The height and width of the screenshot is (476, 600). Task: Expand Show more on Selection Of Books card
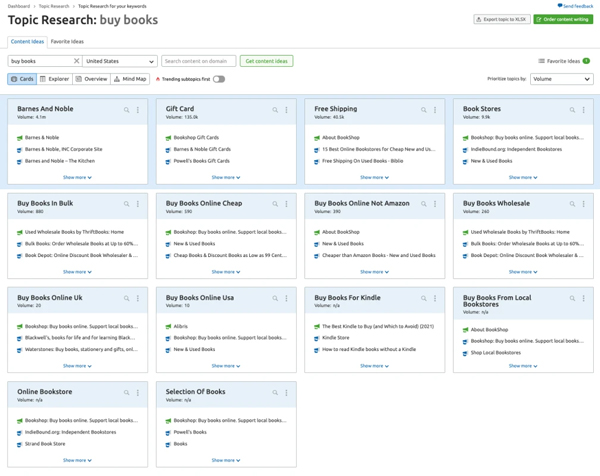click(x=226, y=460)
